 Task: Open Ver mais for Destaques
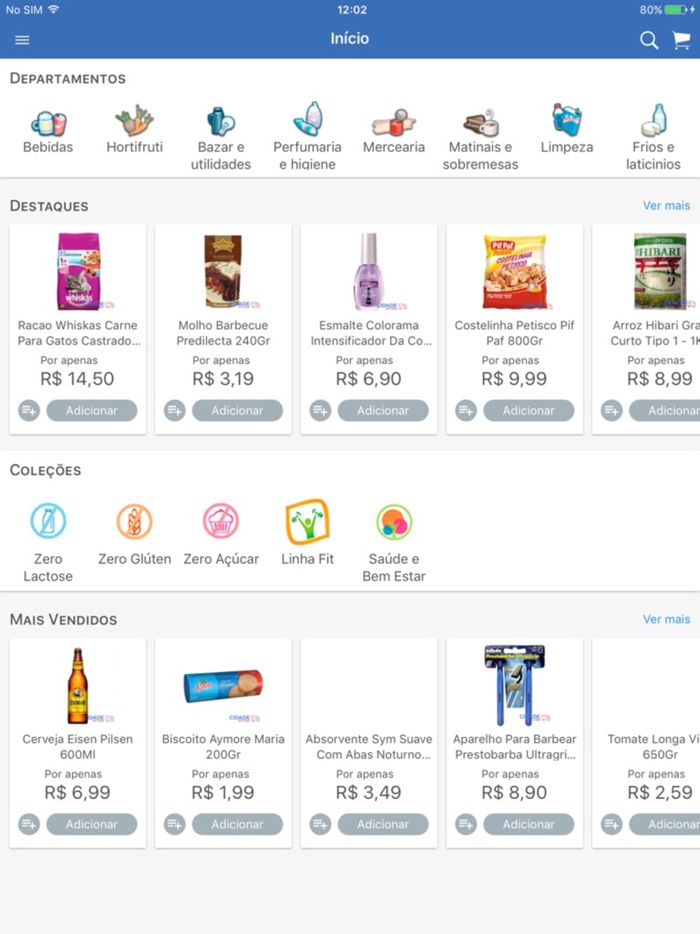[x=666, y=205]
